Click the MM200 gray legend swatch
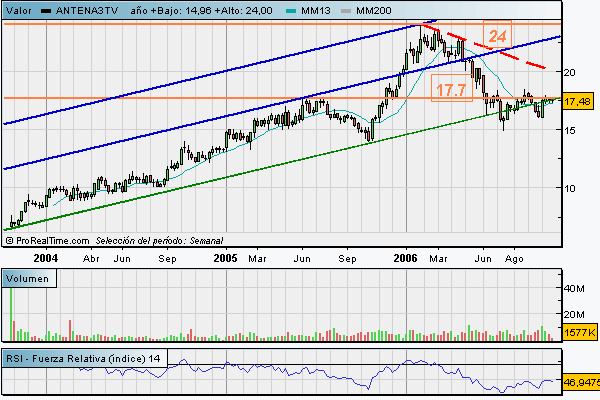The width and height of the screenshot is (600, 400). [x=346, y=11]
